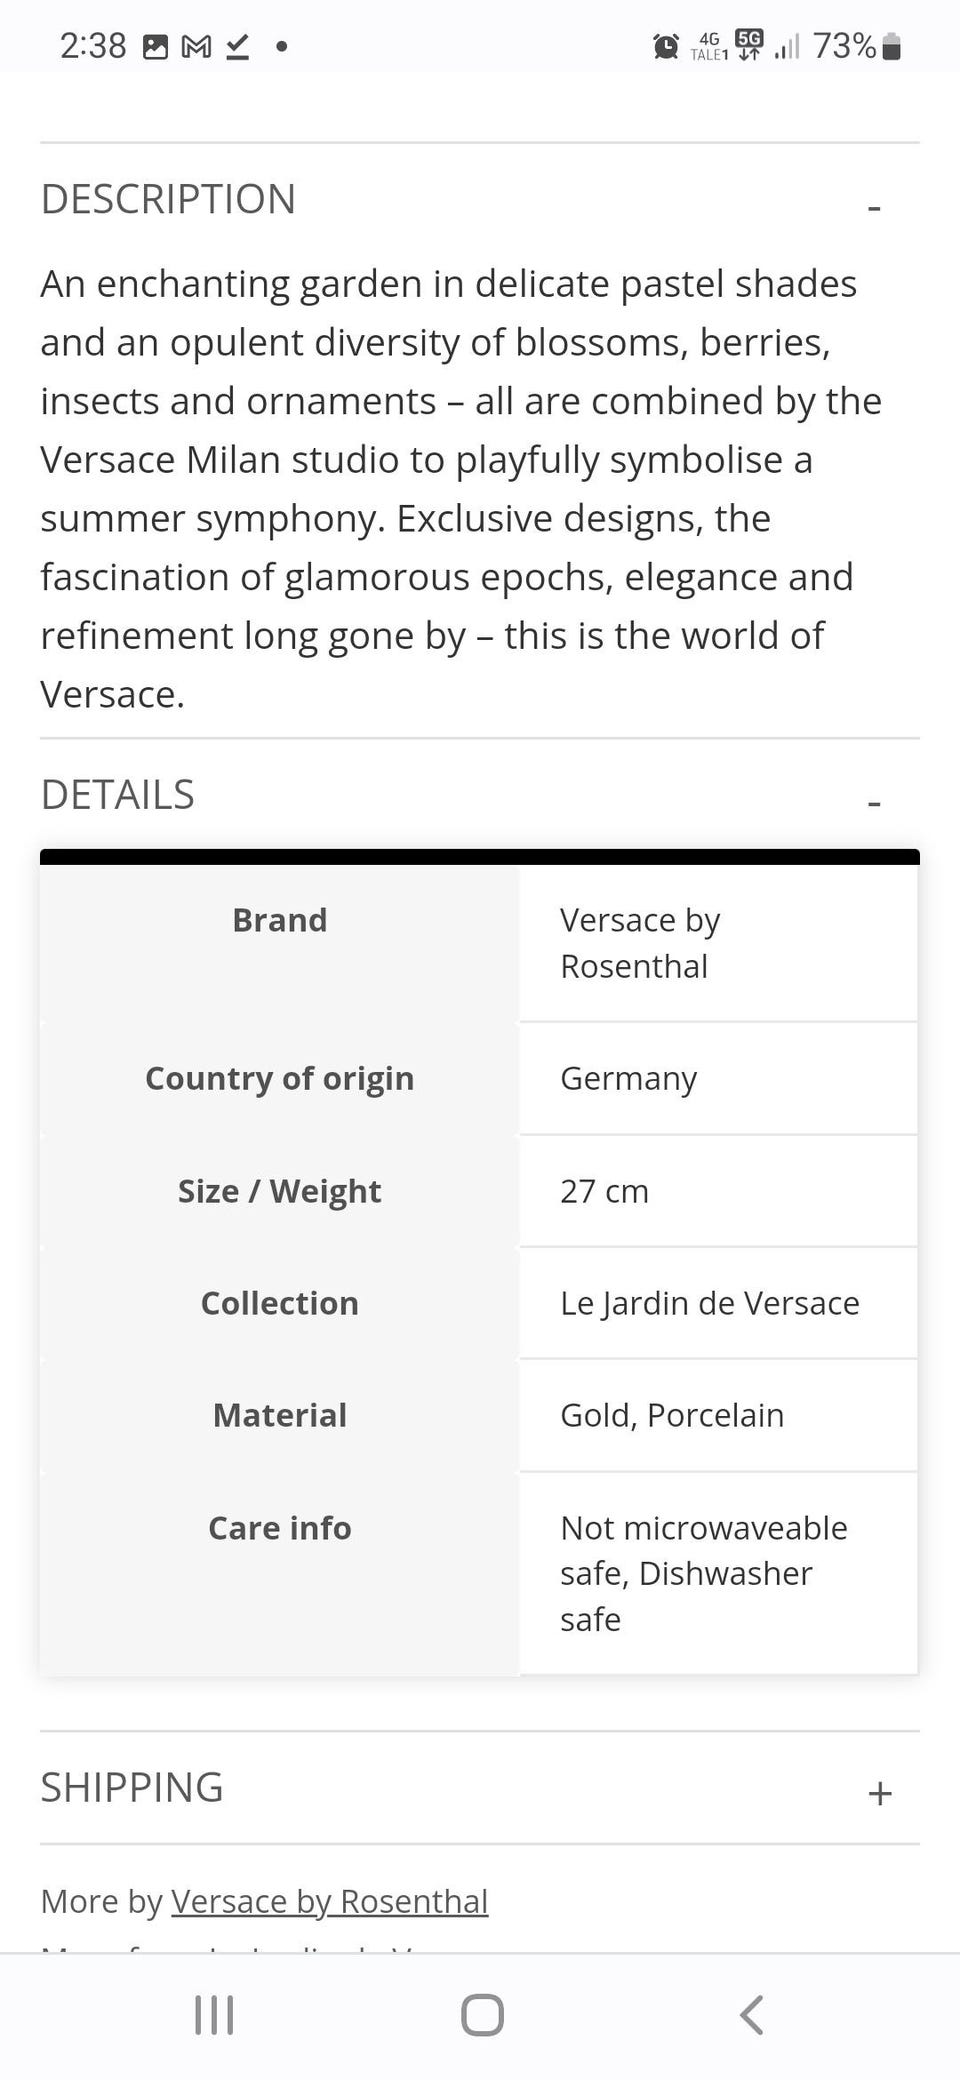Image resolution: width=960 pixels, height=2080 pixels.
Task: Tap the Android home button
Action: click(x=482, y=2015)
